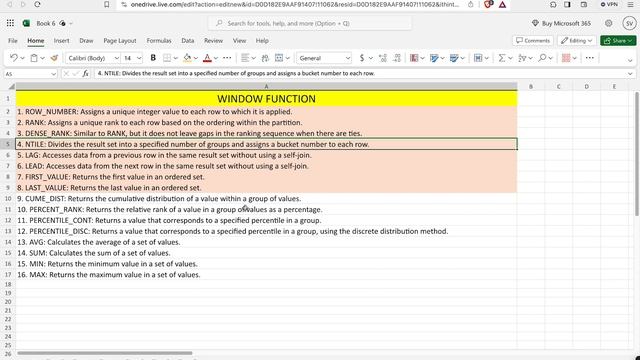Image resolution: width=640 pixels, height=360 pixels.
Task: Select the Format Painter brush
Action: coord(54,58)
